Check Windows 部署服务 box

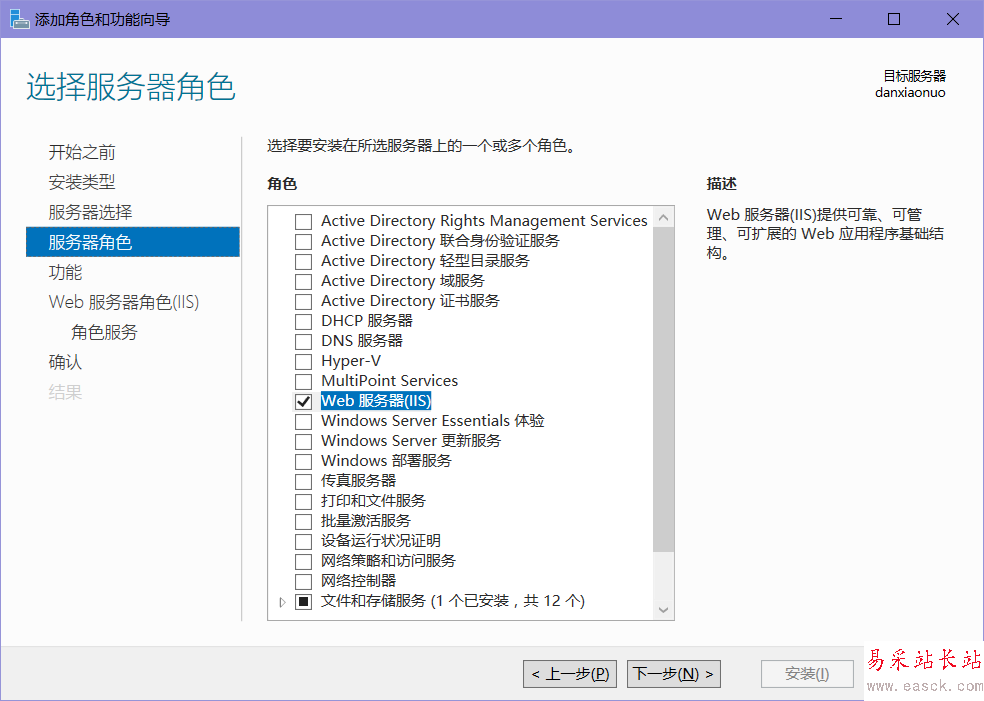pos(303,462)
